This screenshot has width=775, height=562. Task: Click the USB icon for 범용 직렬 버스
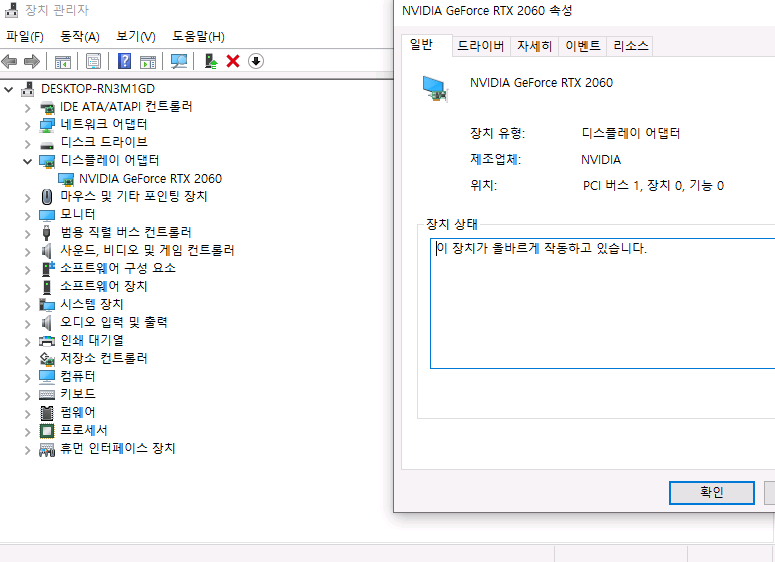[x=46, y=232]
